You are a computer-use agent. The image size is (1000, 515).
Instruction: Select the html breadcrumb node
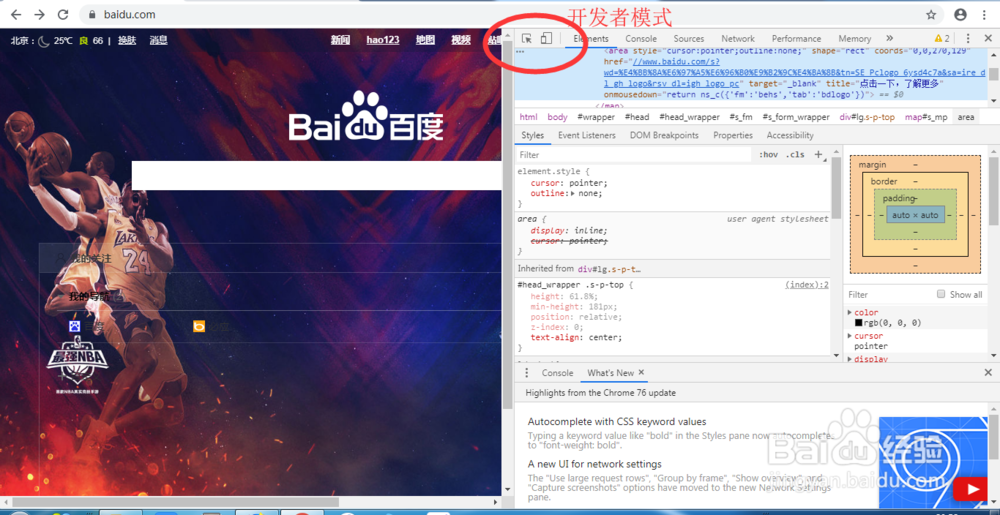pos(529,117)
